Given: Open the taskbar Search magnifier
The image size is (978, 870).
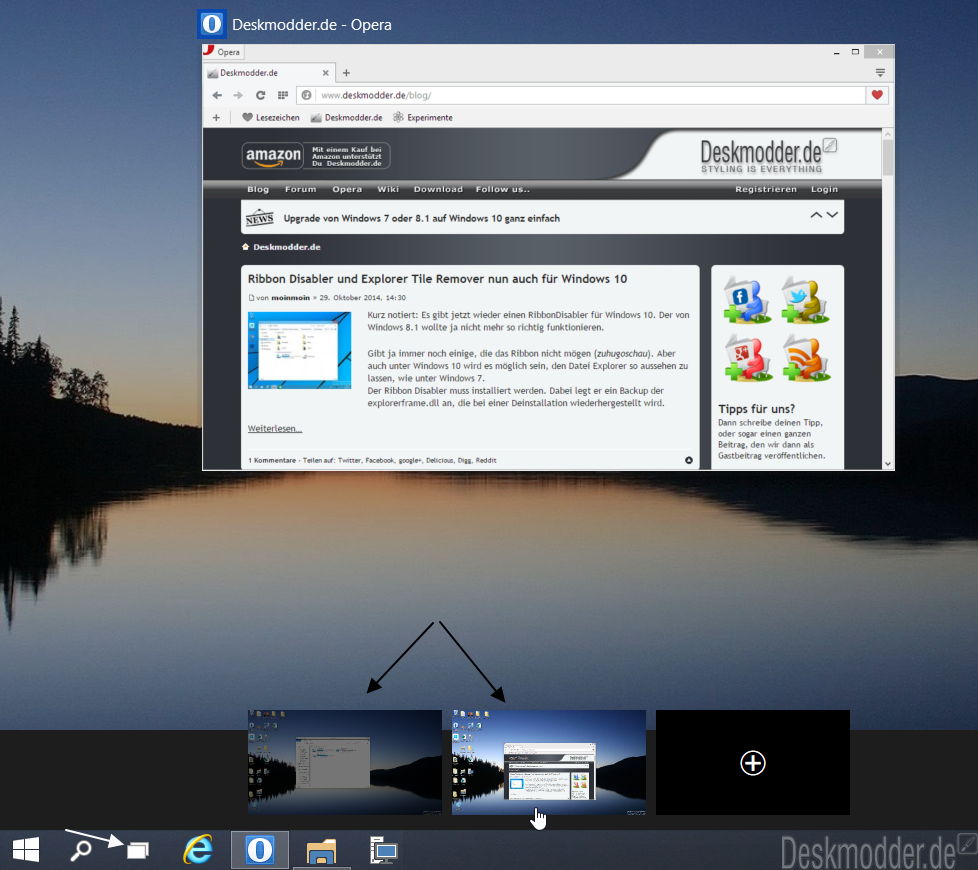Looking at the screenshot, I should coord(80,849).
